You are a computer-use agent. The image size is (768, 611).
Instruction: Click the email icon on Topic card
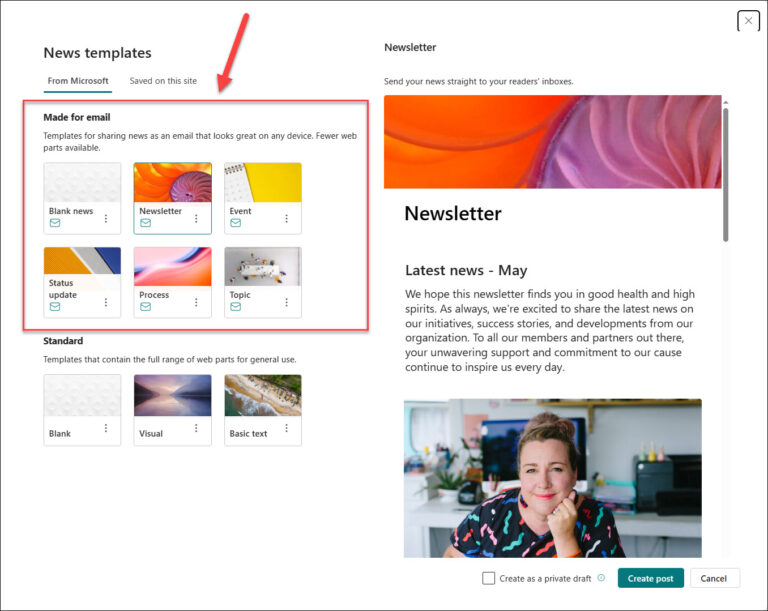tap(236, 307)
